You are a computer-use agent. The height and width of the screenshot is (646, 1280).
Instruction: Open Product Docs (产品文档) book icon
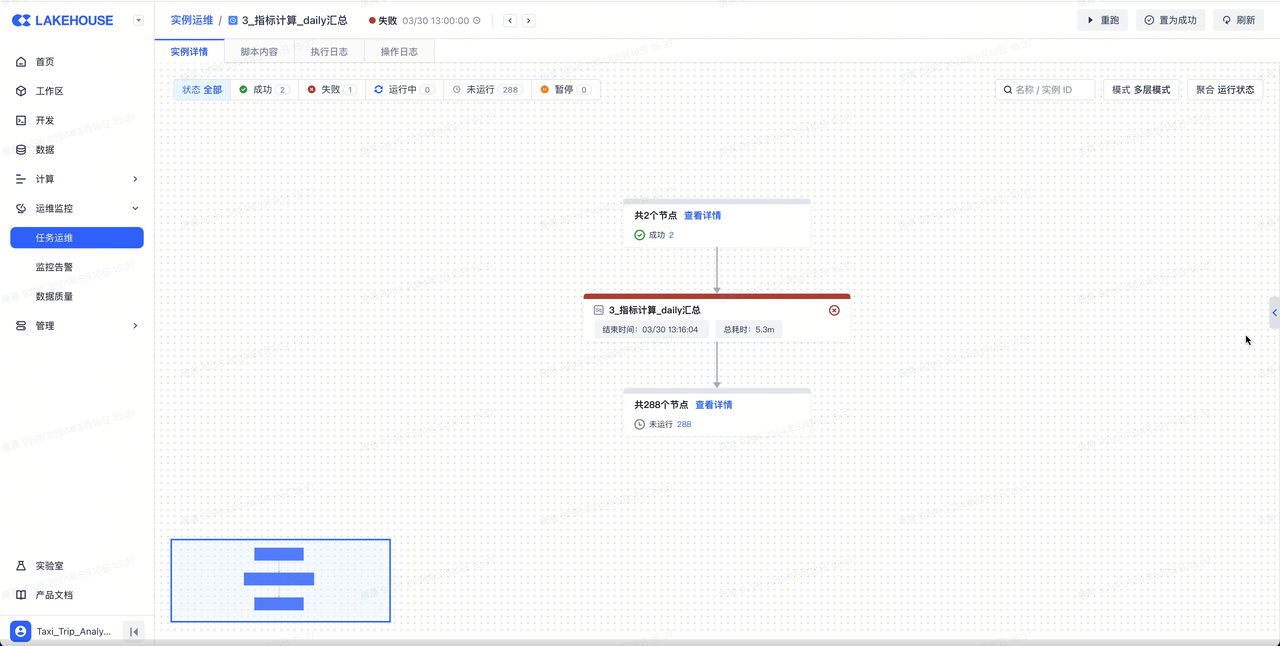click(21, 595)
